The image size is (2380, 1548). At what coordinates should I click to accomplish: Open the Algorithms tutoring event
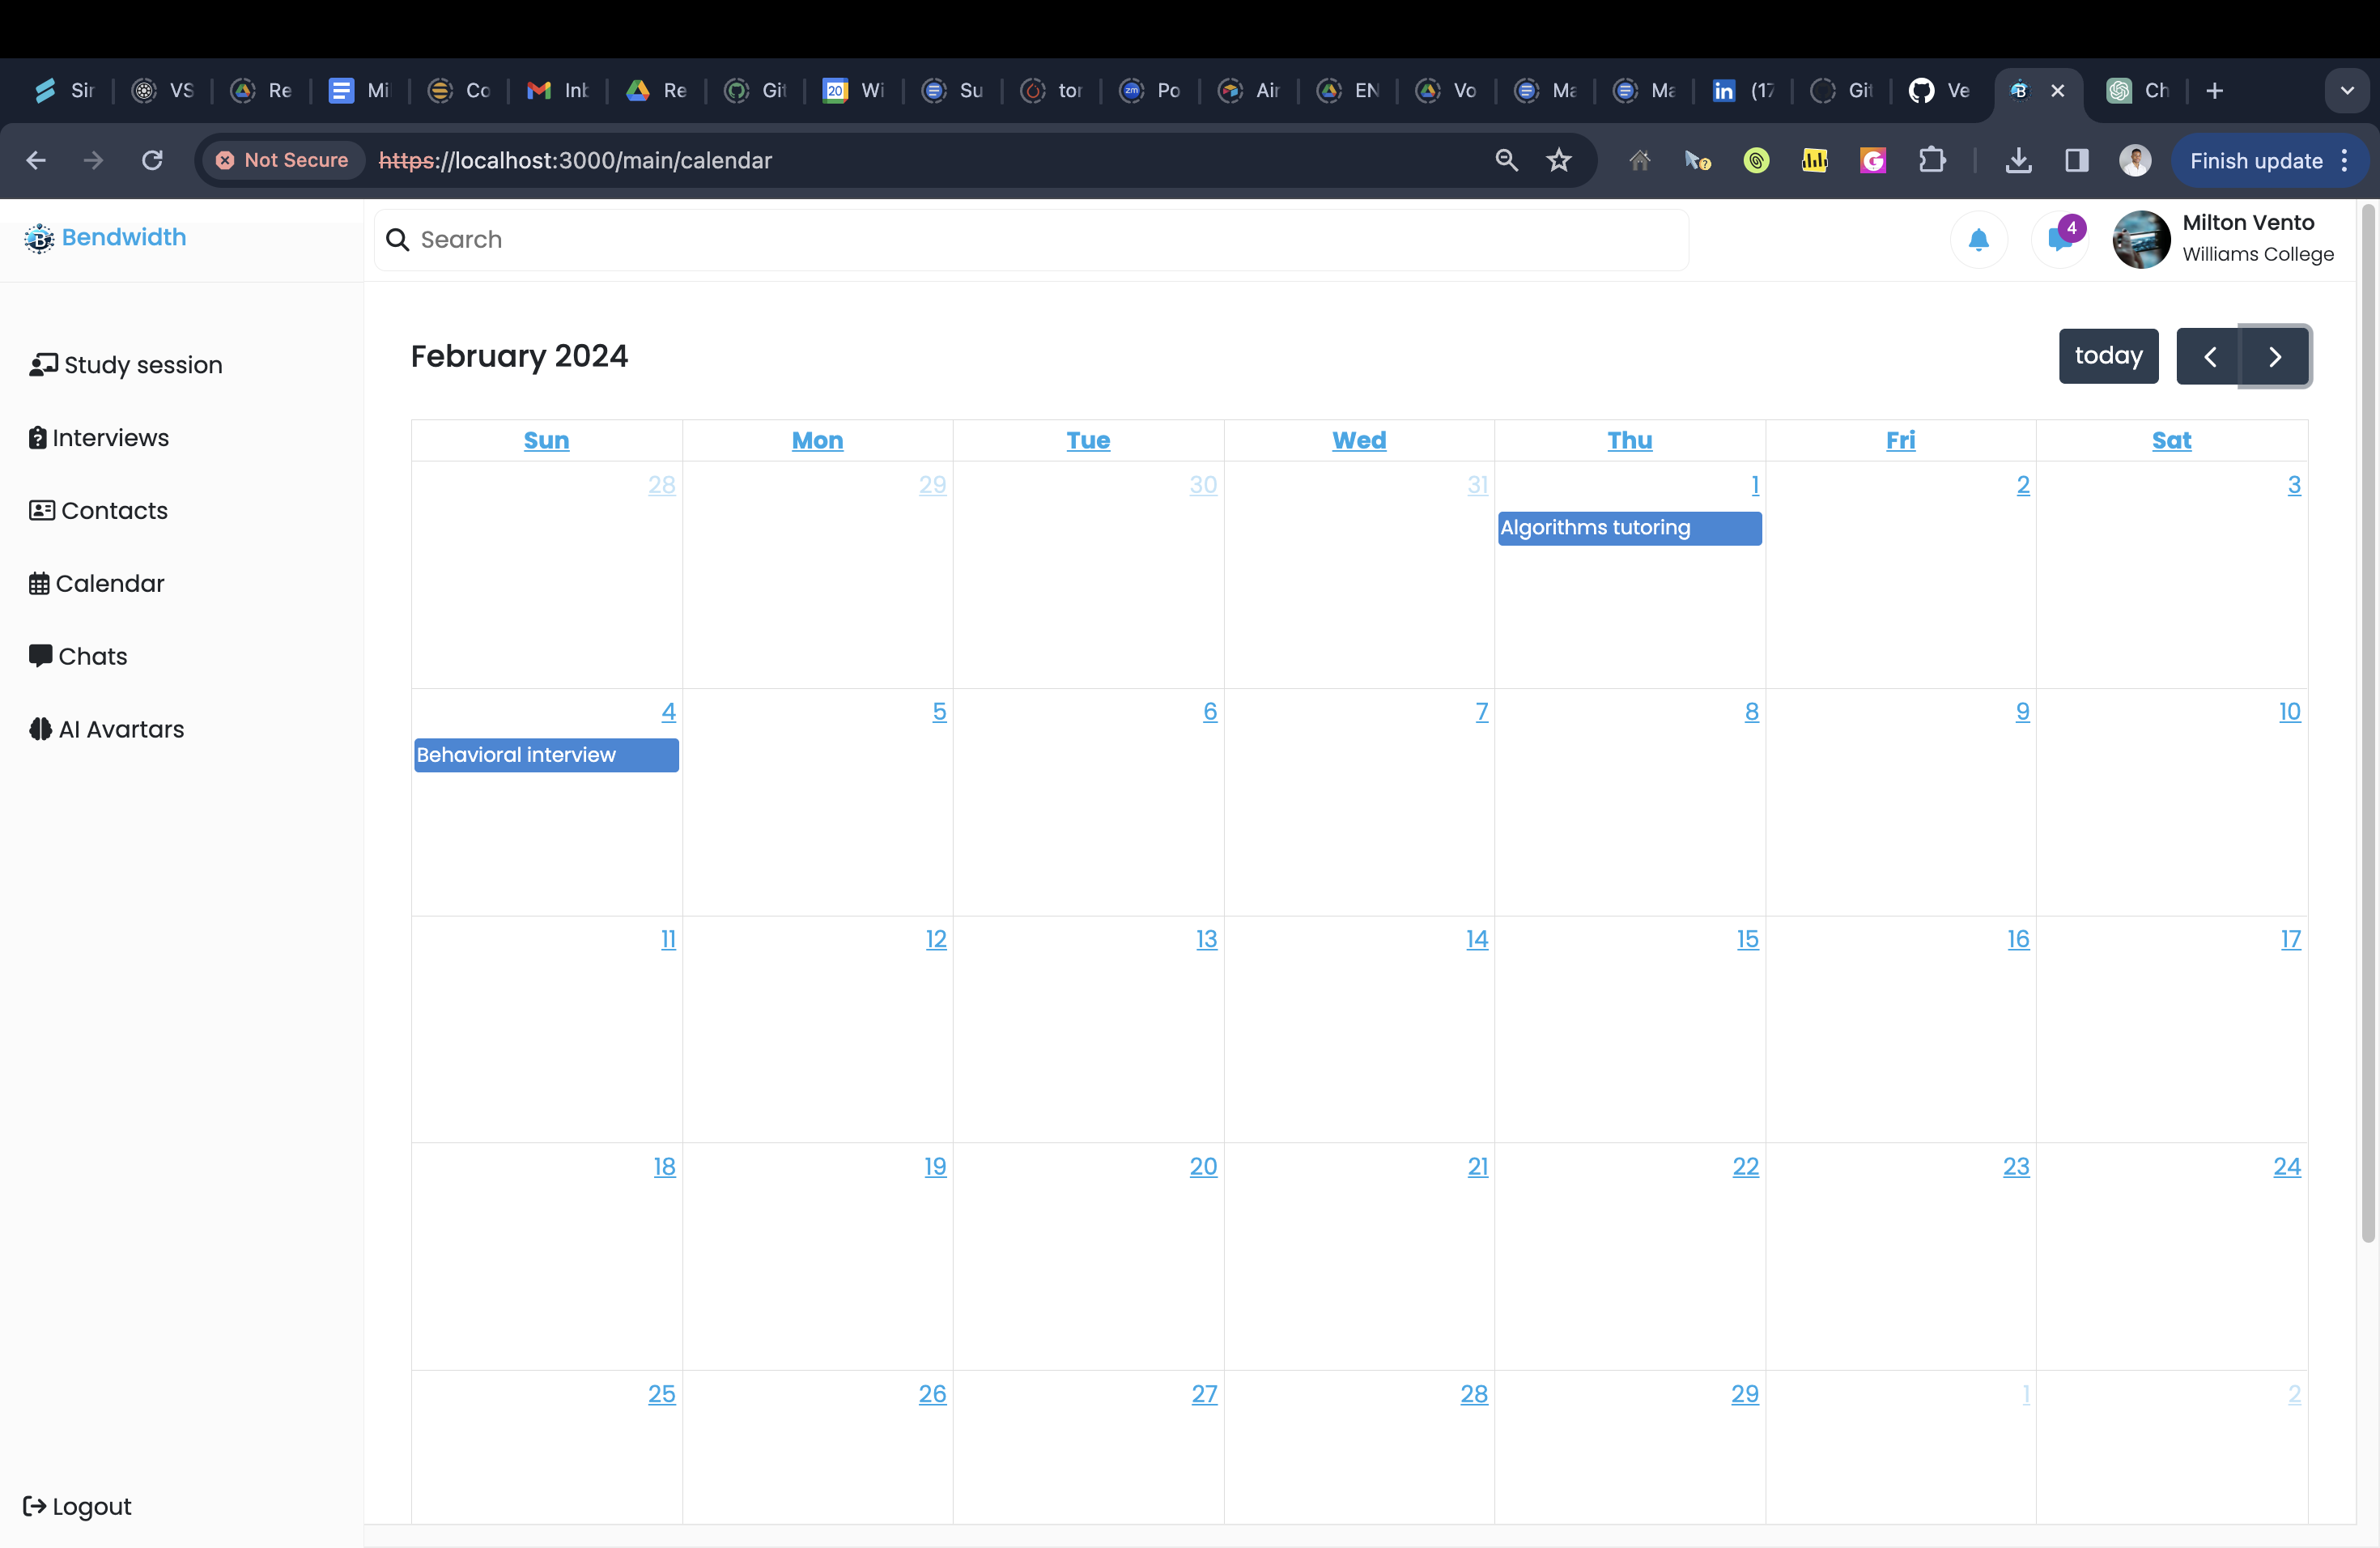point(1628,528)
